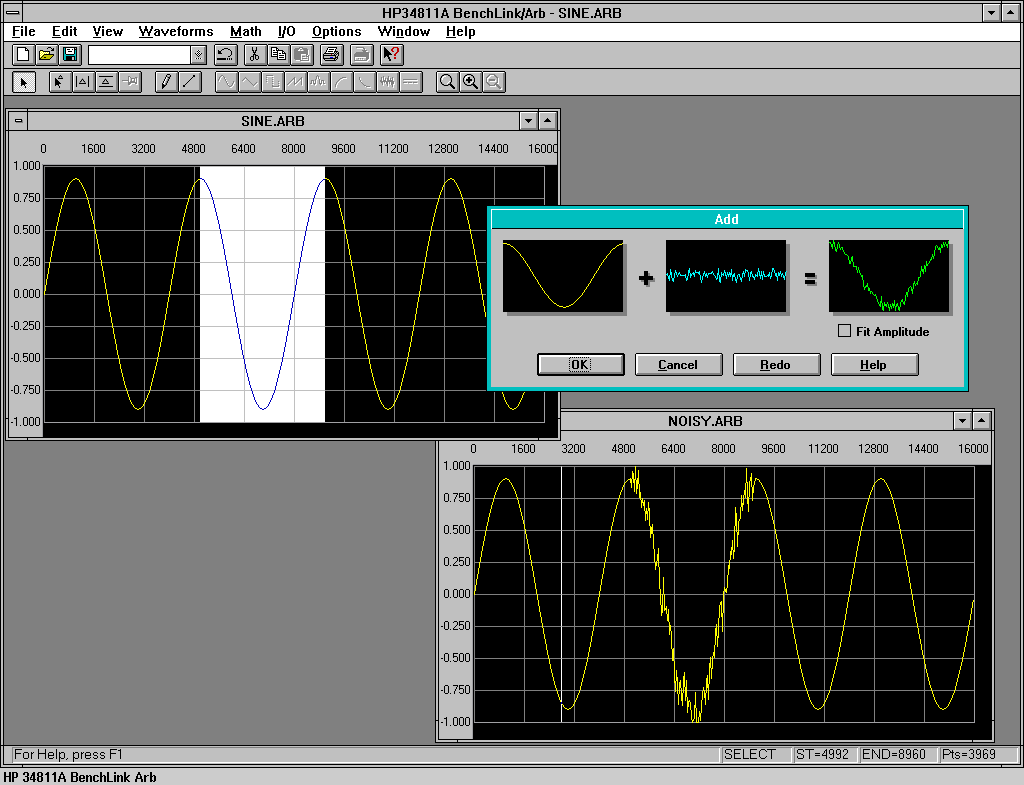Click the toolbar combo box text field

pyautogui.click(x=140, y=56)
